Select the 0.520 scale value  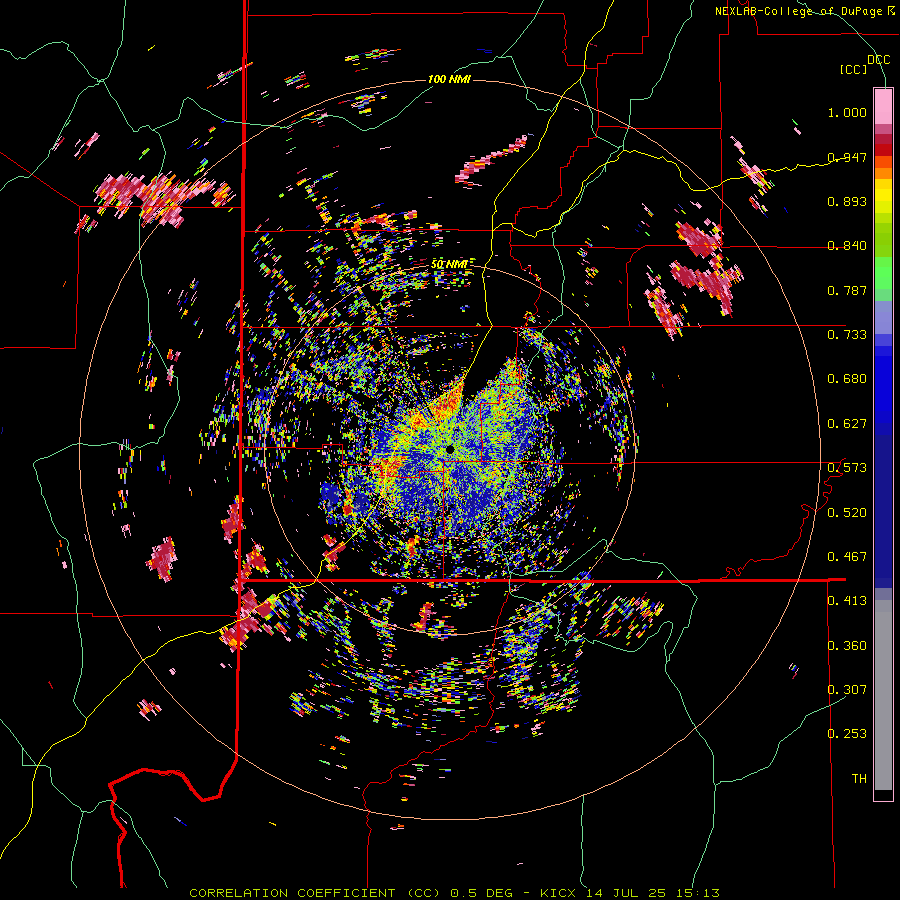click(x=847, y=513)
